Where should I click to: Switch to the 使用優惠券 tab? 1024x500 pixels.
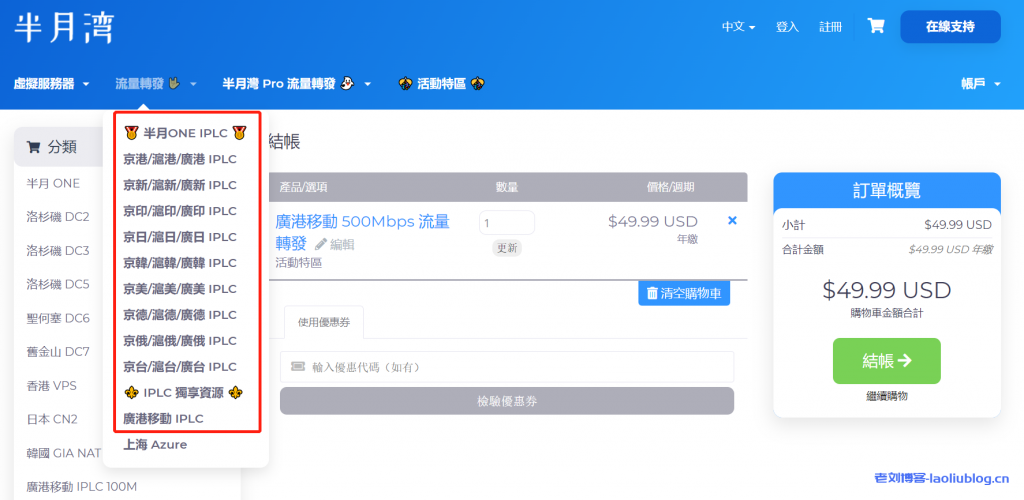322,322
